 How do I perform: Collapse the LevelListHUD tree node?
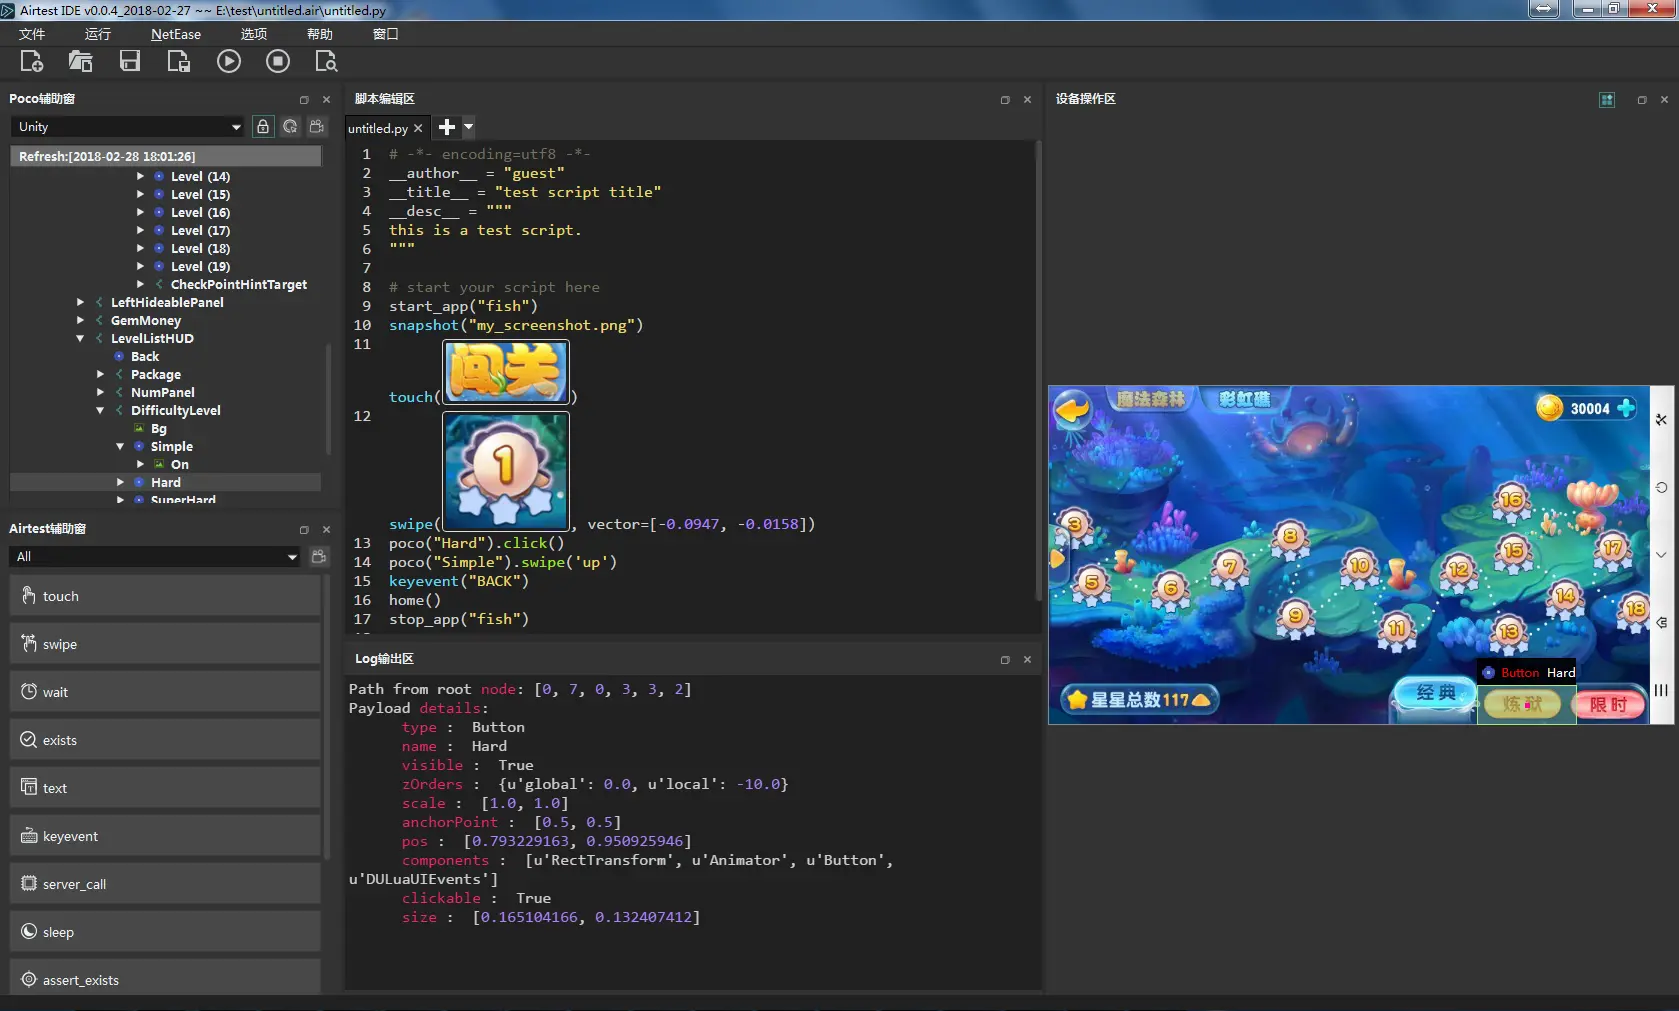tap(80, 338)
